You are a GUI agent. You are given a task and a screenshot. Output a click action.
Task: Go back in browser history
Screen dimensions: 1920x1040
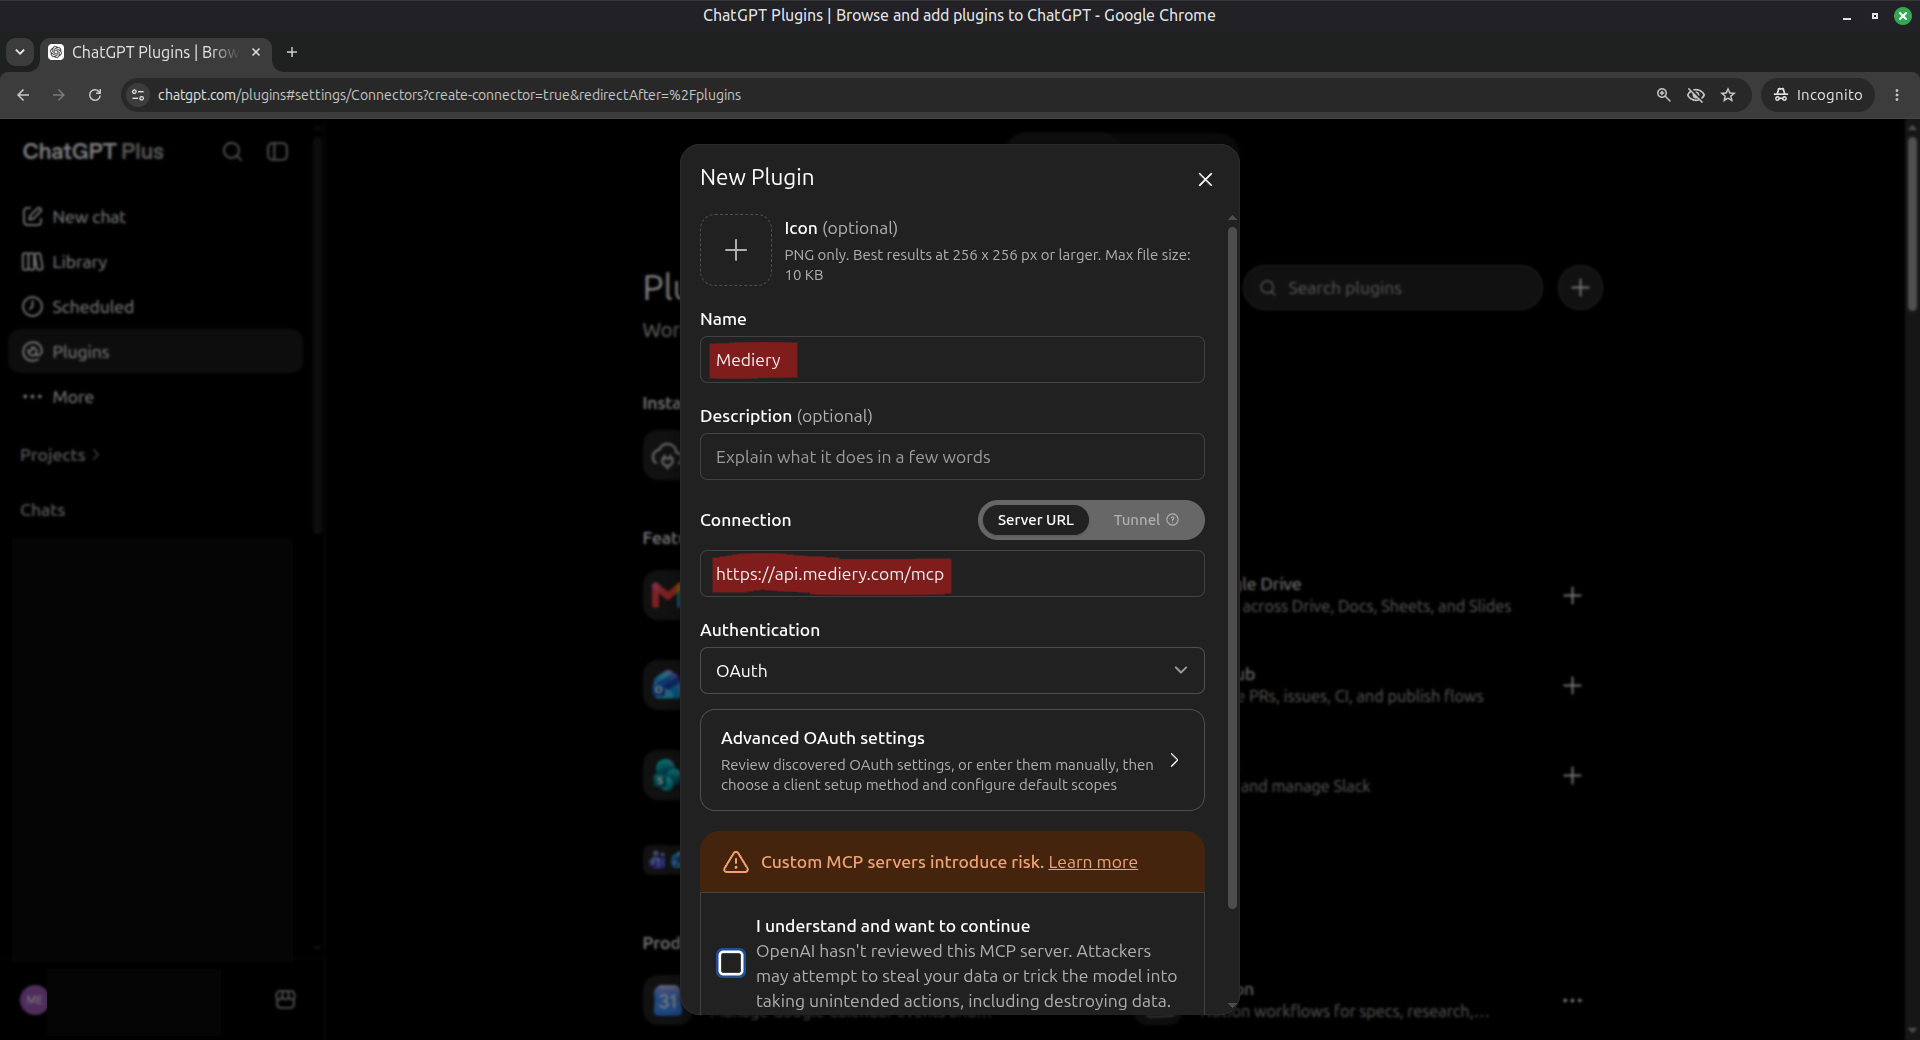23,95
